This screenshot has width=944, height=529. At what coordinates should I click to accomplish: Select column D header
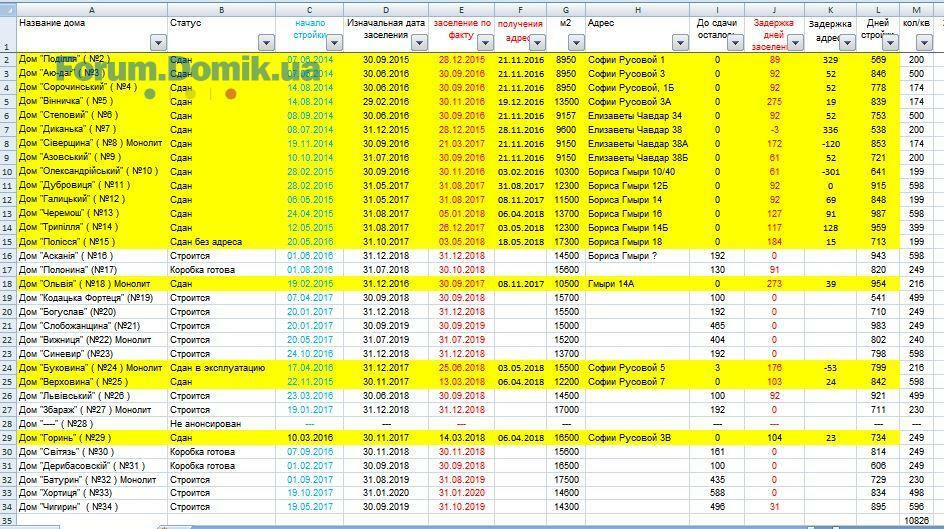click(386, 10)
